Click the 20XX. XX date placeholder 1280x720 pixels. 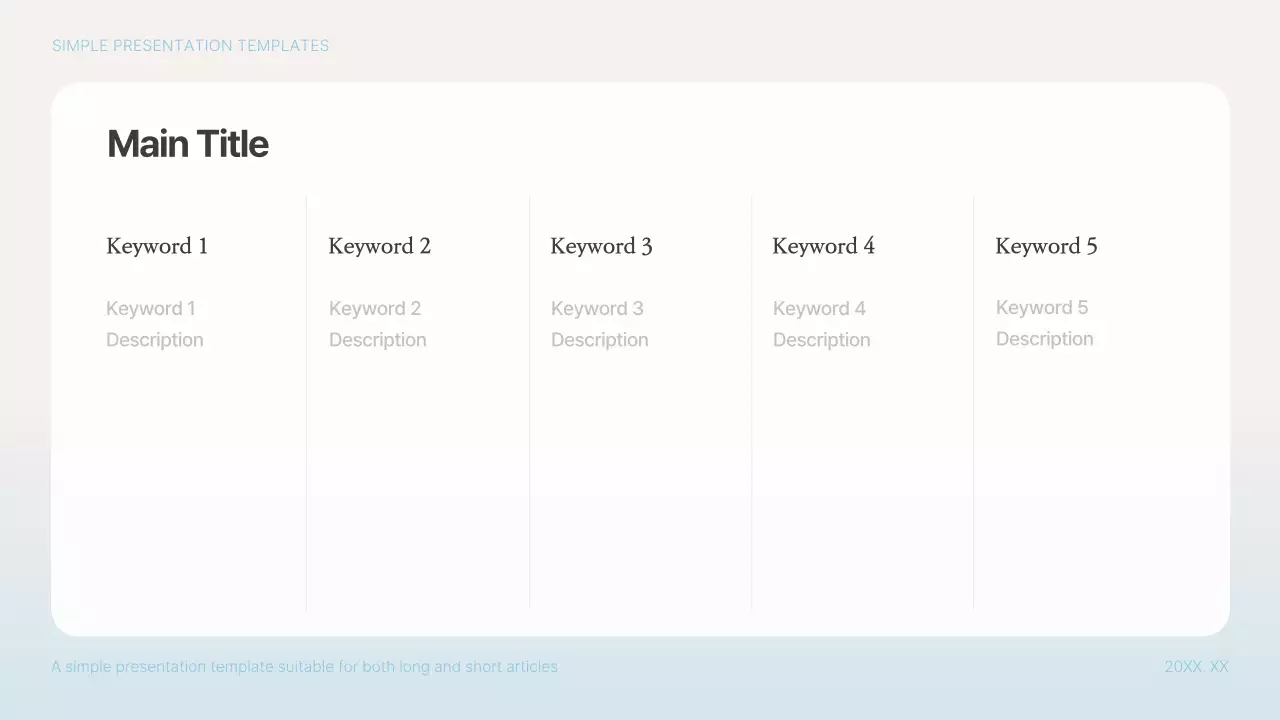point(1196,666)
